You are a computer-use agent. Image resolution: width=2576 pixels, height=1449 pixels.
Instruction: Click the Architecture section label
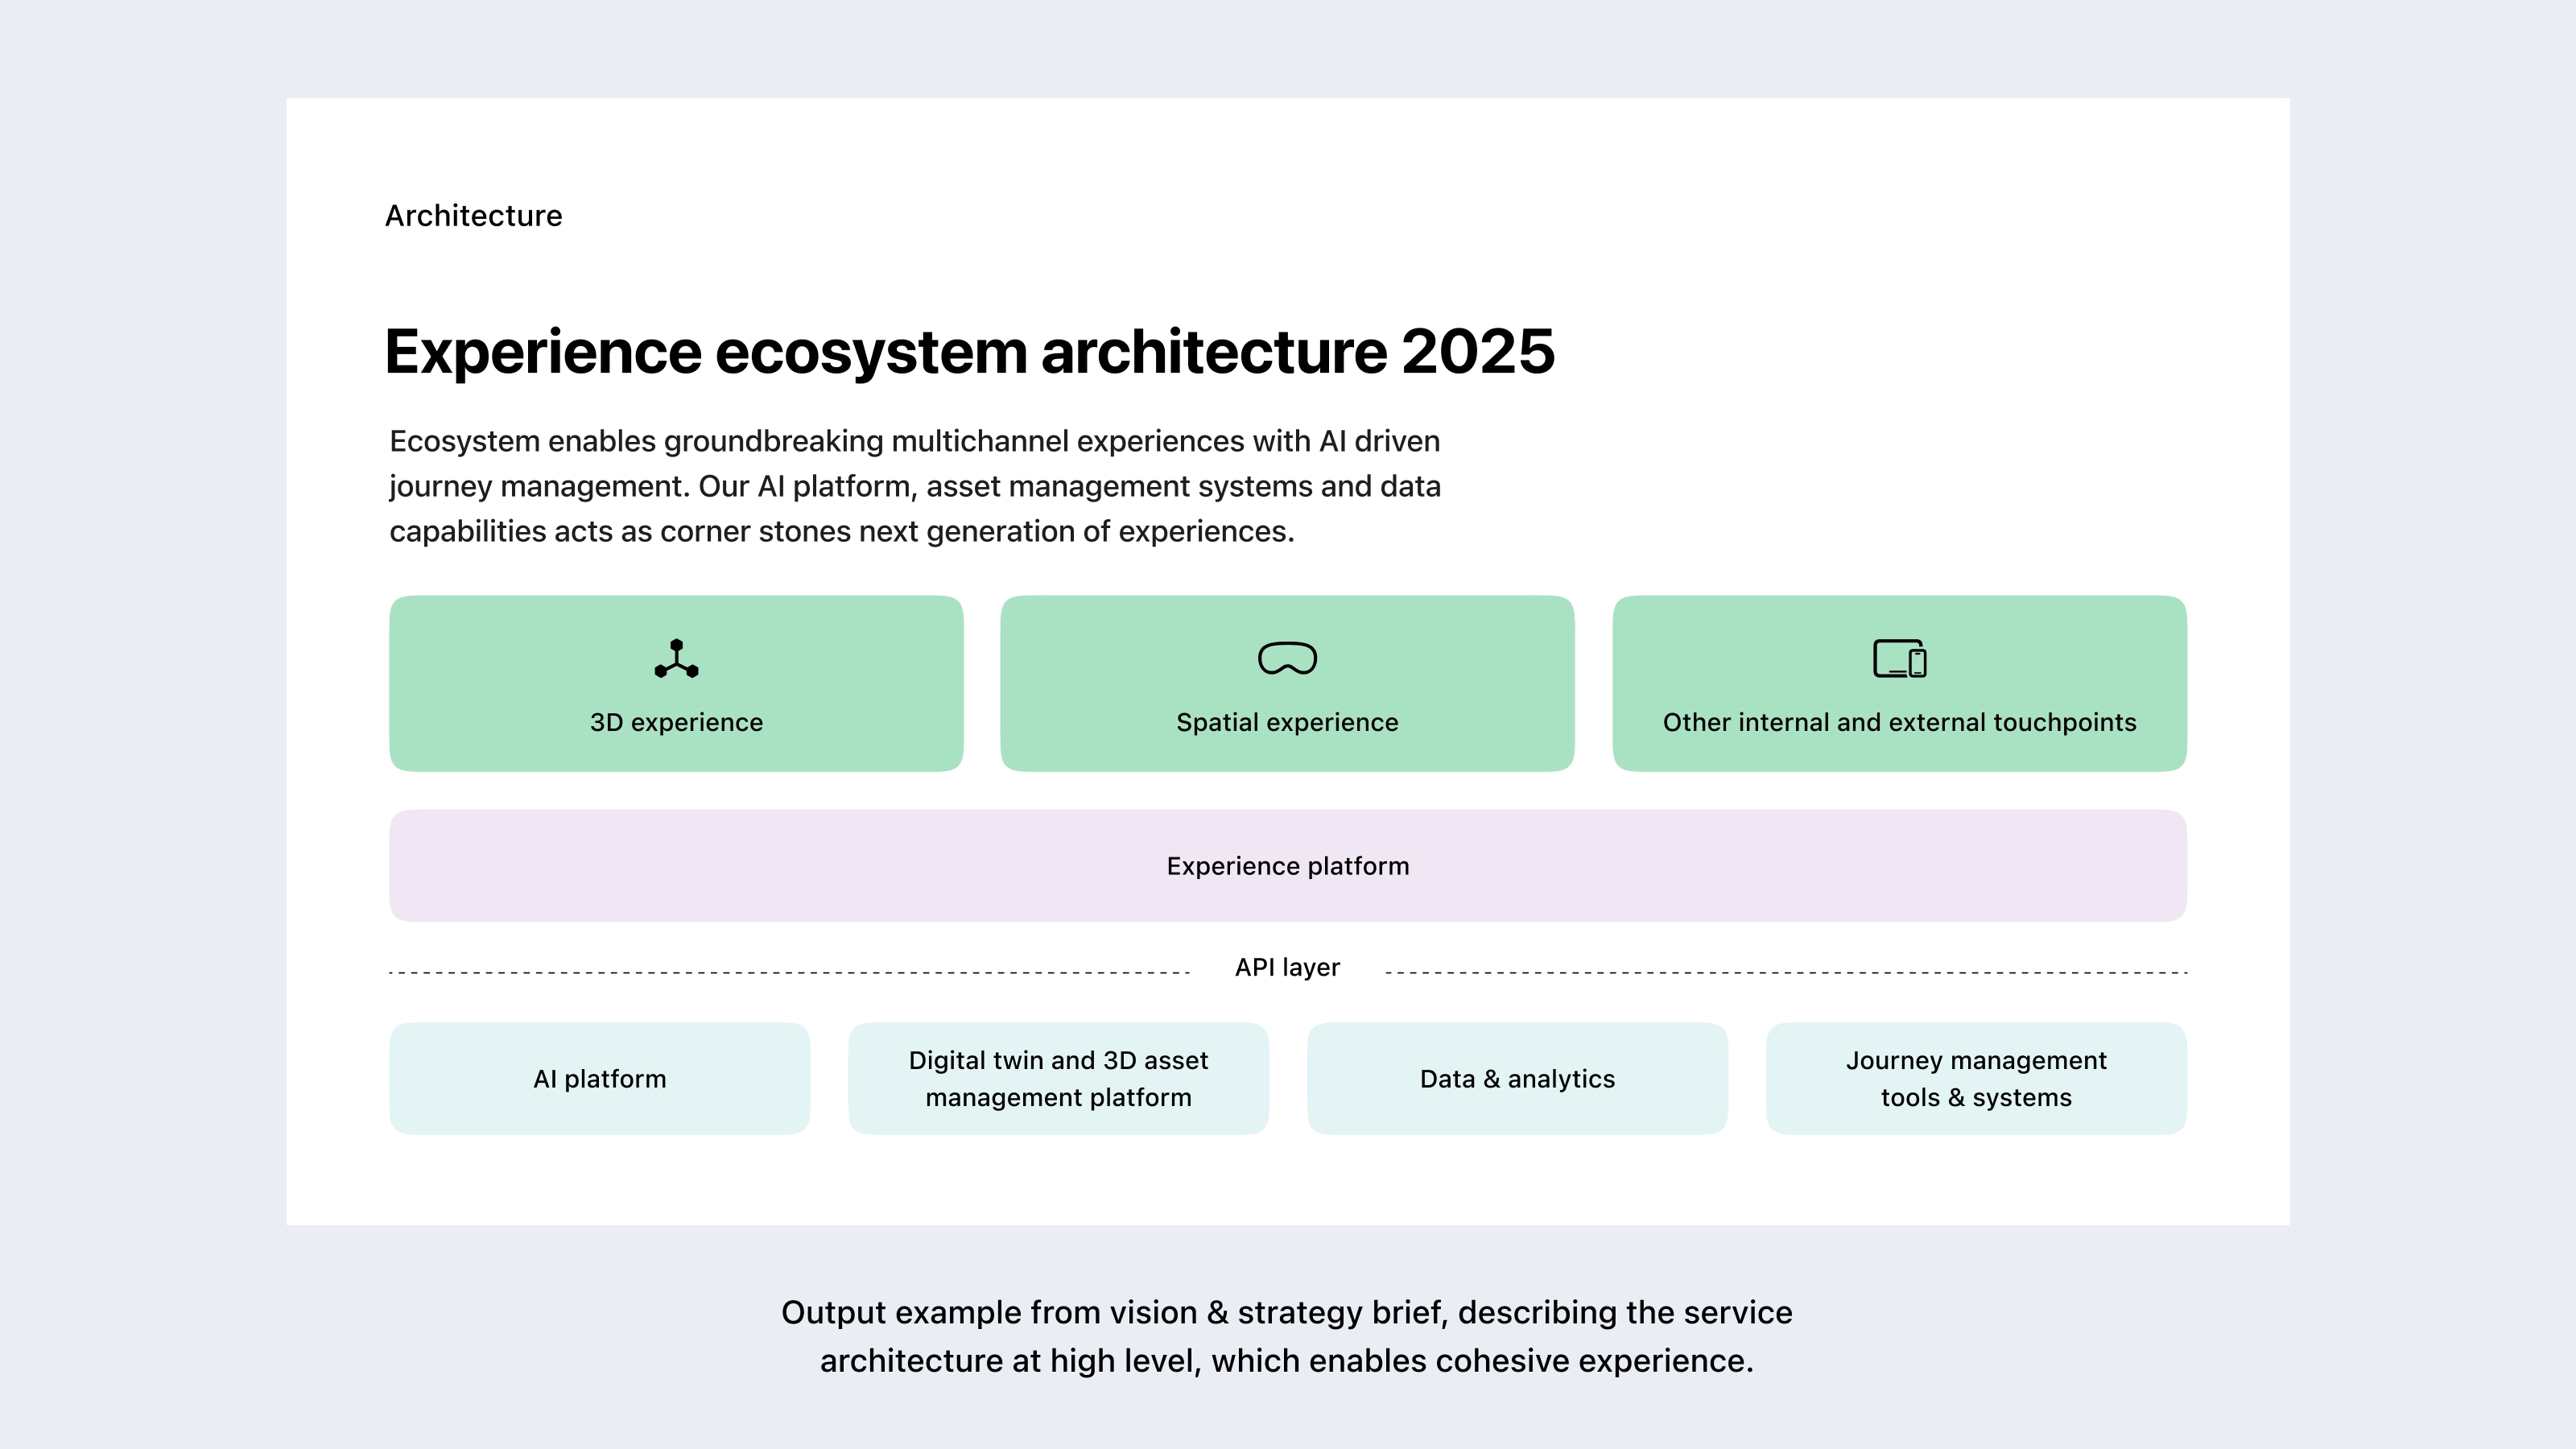point(473,216)
